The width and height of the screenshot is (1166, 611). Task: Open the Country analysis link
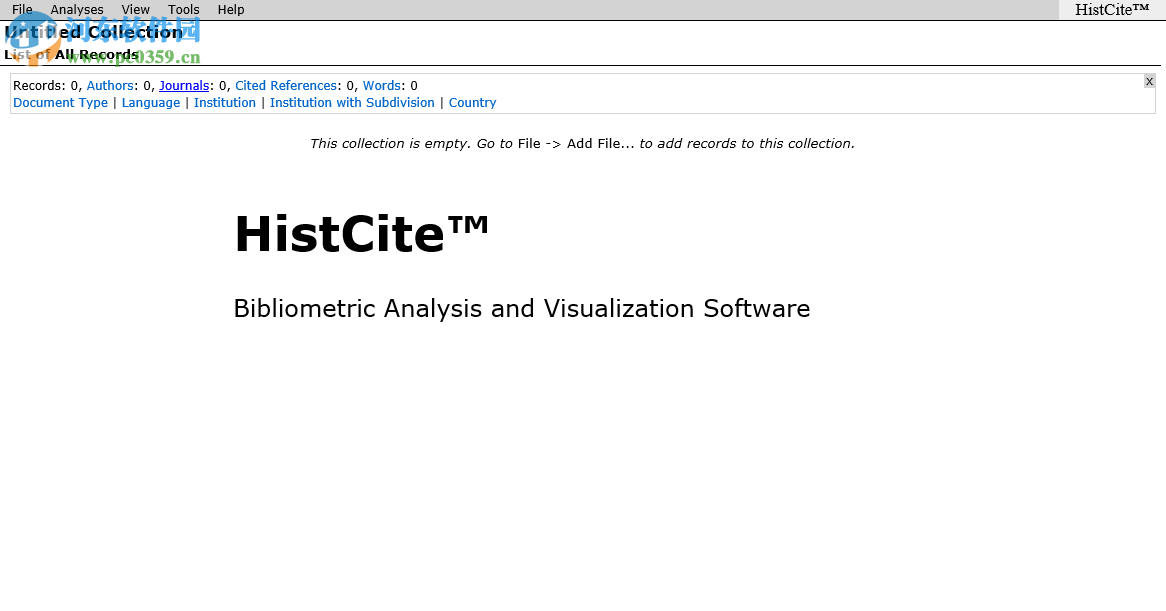click(x=472, y=102)
